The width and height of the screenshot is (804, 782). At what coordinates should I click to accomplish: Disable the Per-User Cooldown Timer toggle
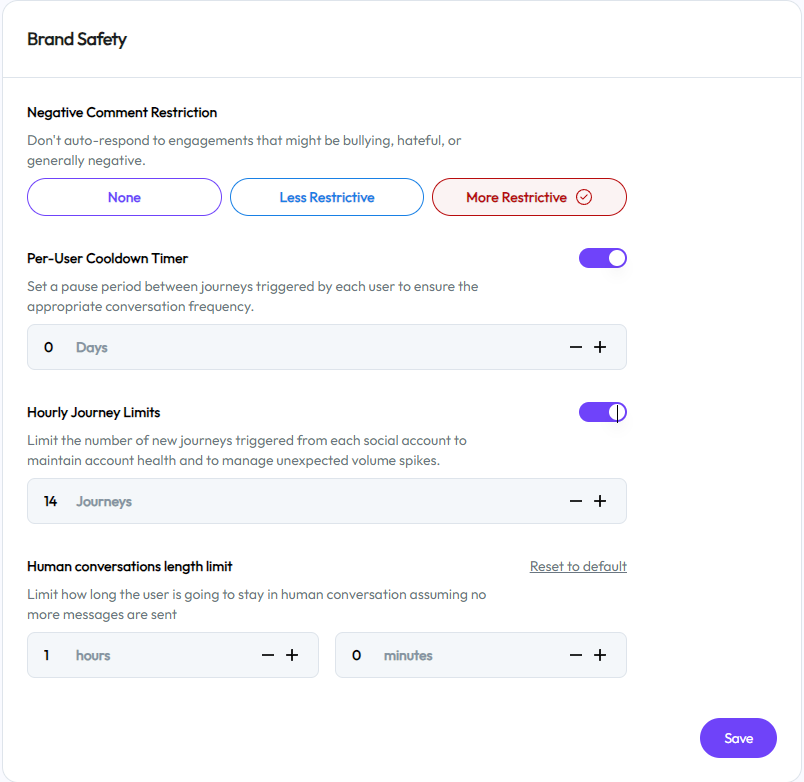[603, 258]
